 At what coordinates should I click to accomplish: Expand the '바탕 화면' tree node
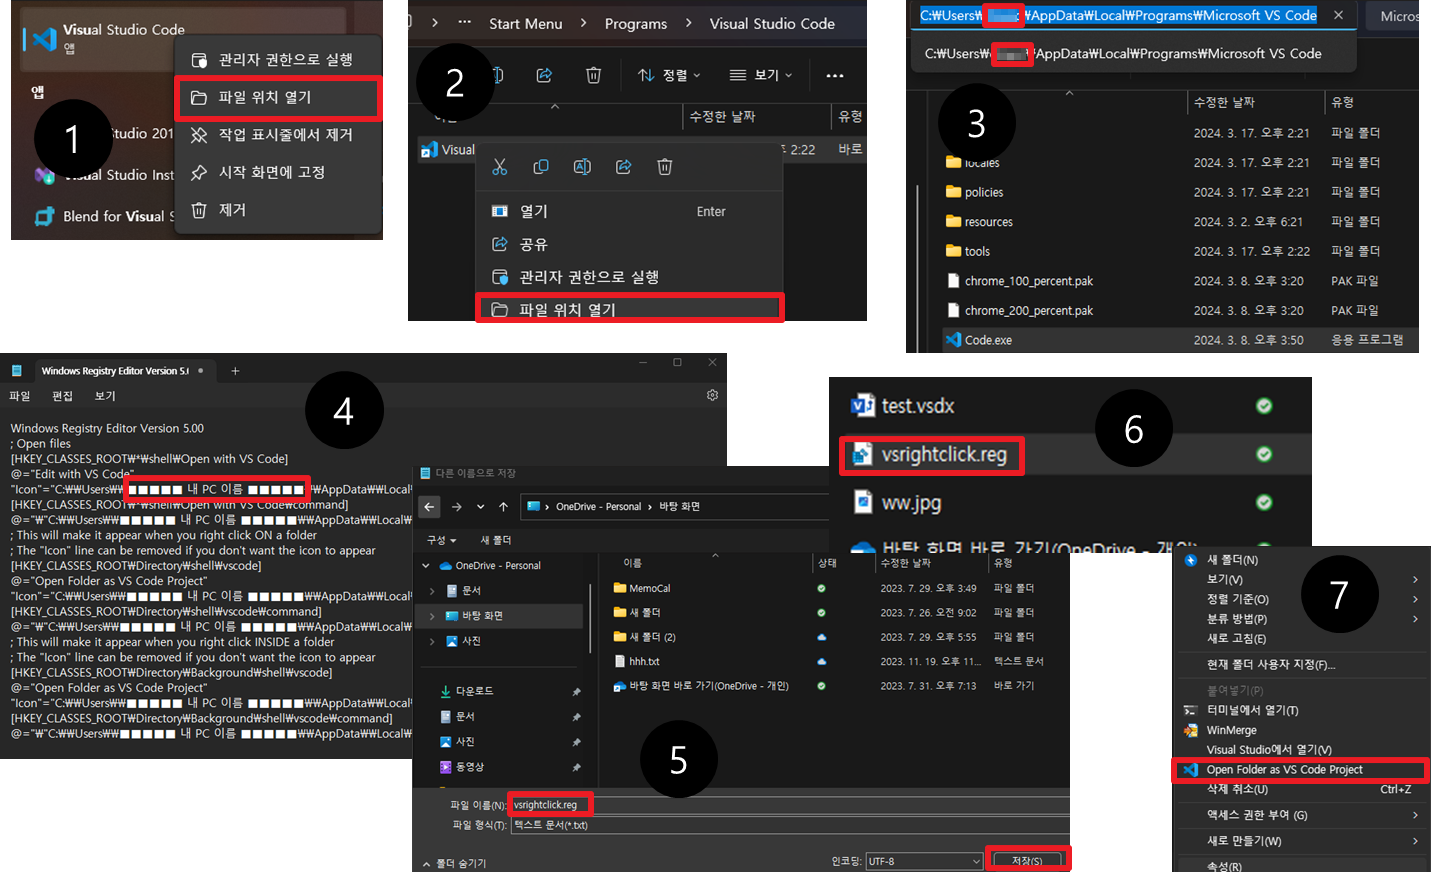[x=432, y=616]
